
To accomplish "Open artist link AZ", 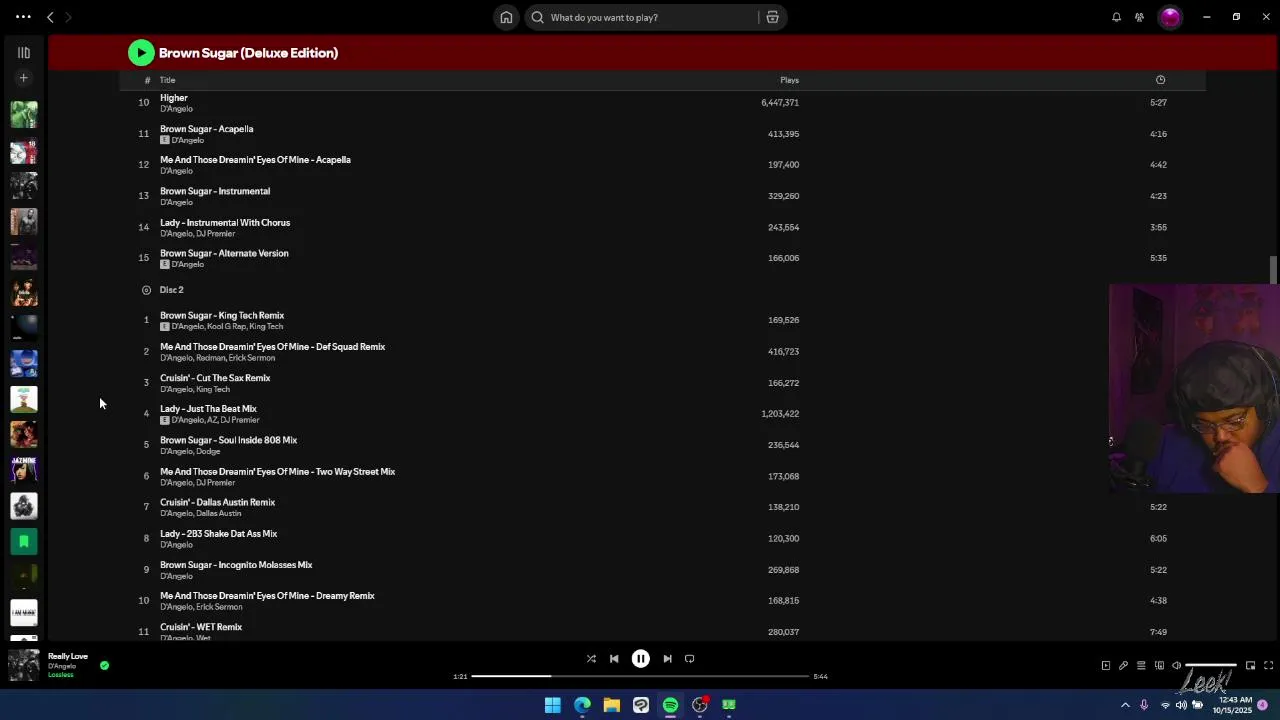I will click(212, 420).
